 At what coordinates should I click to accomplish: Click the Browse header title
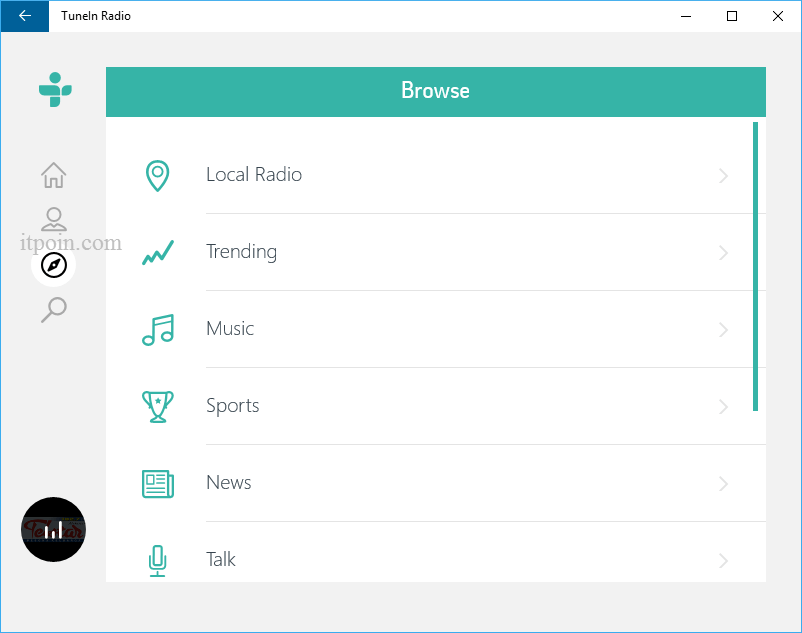coord(435,91)
